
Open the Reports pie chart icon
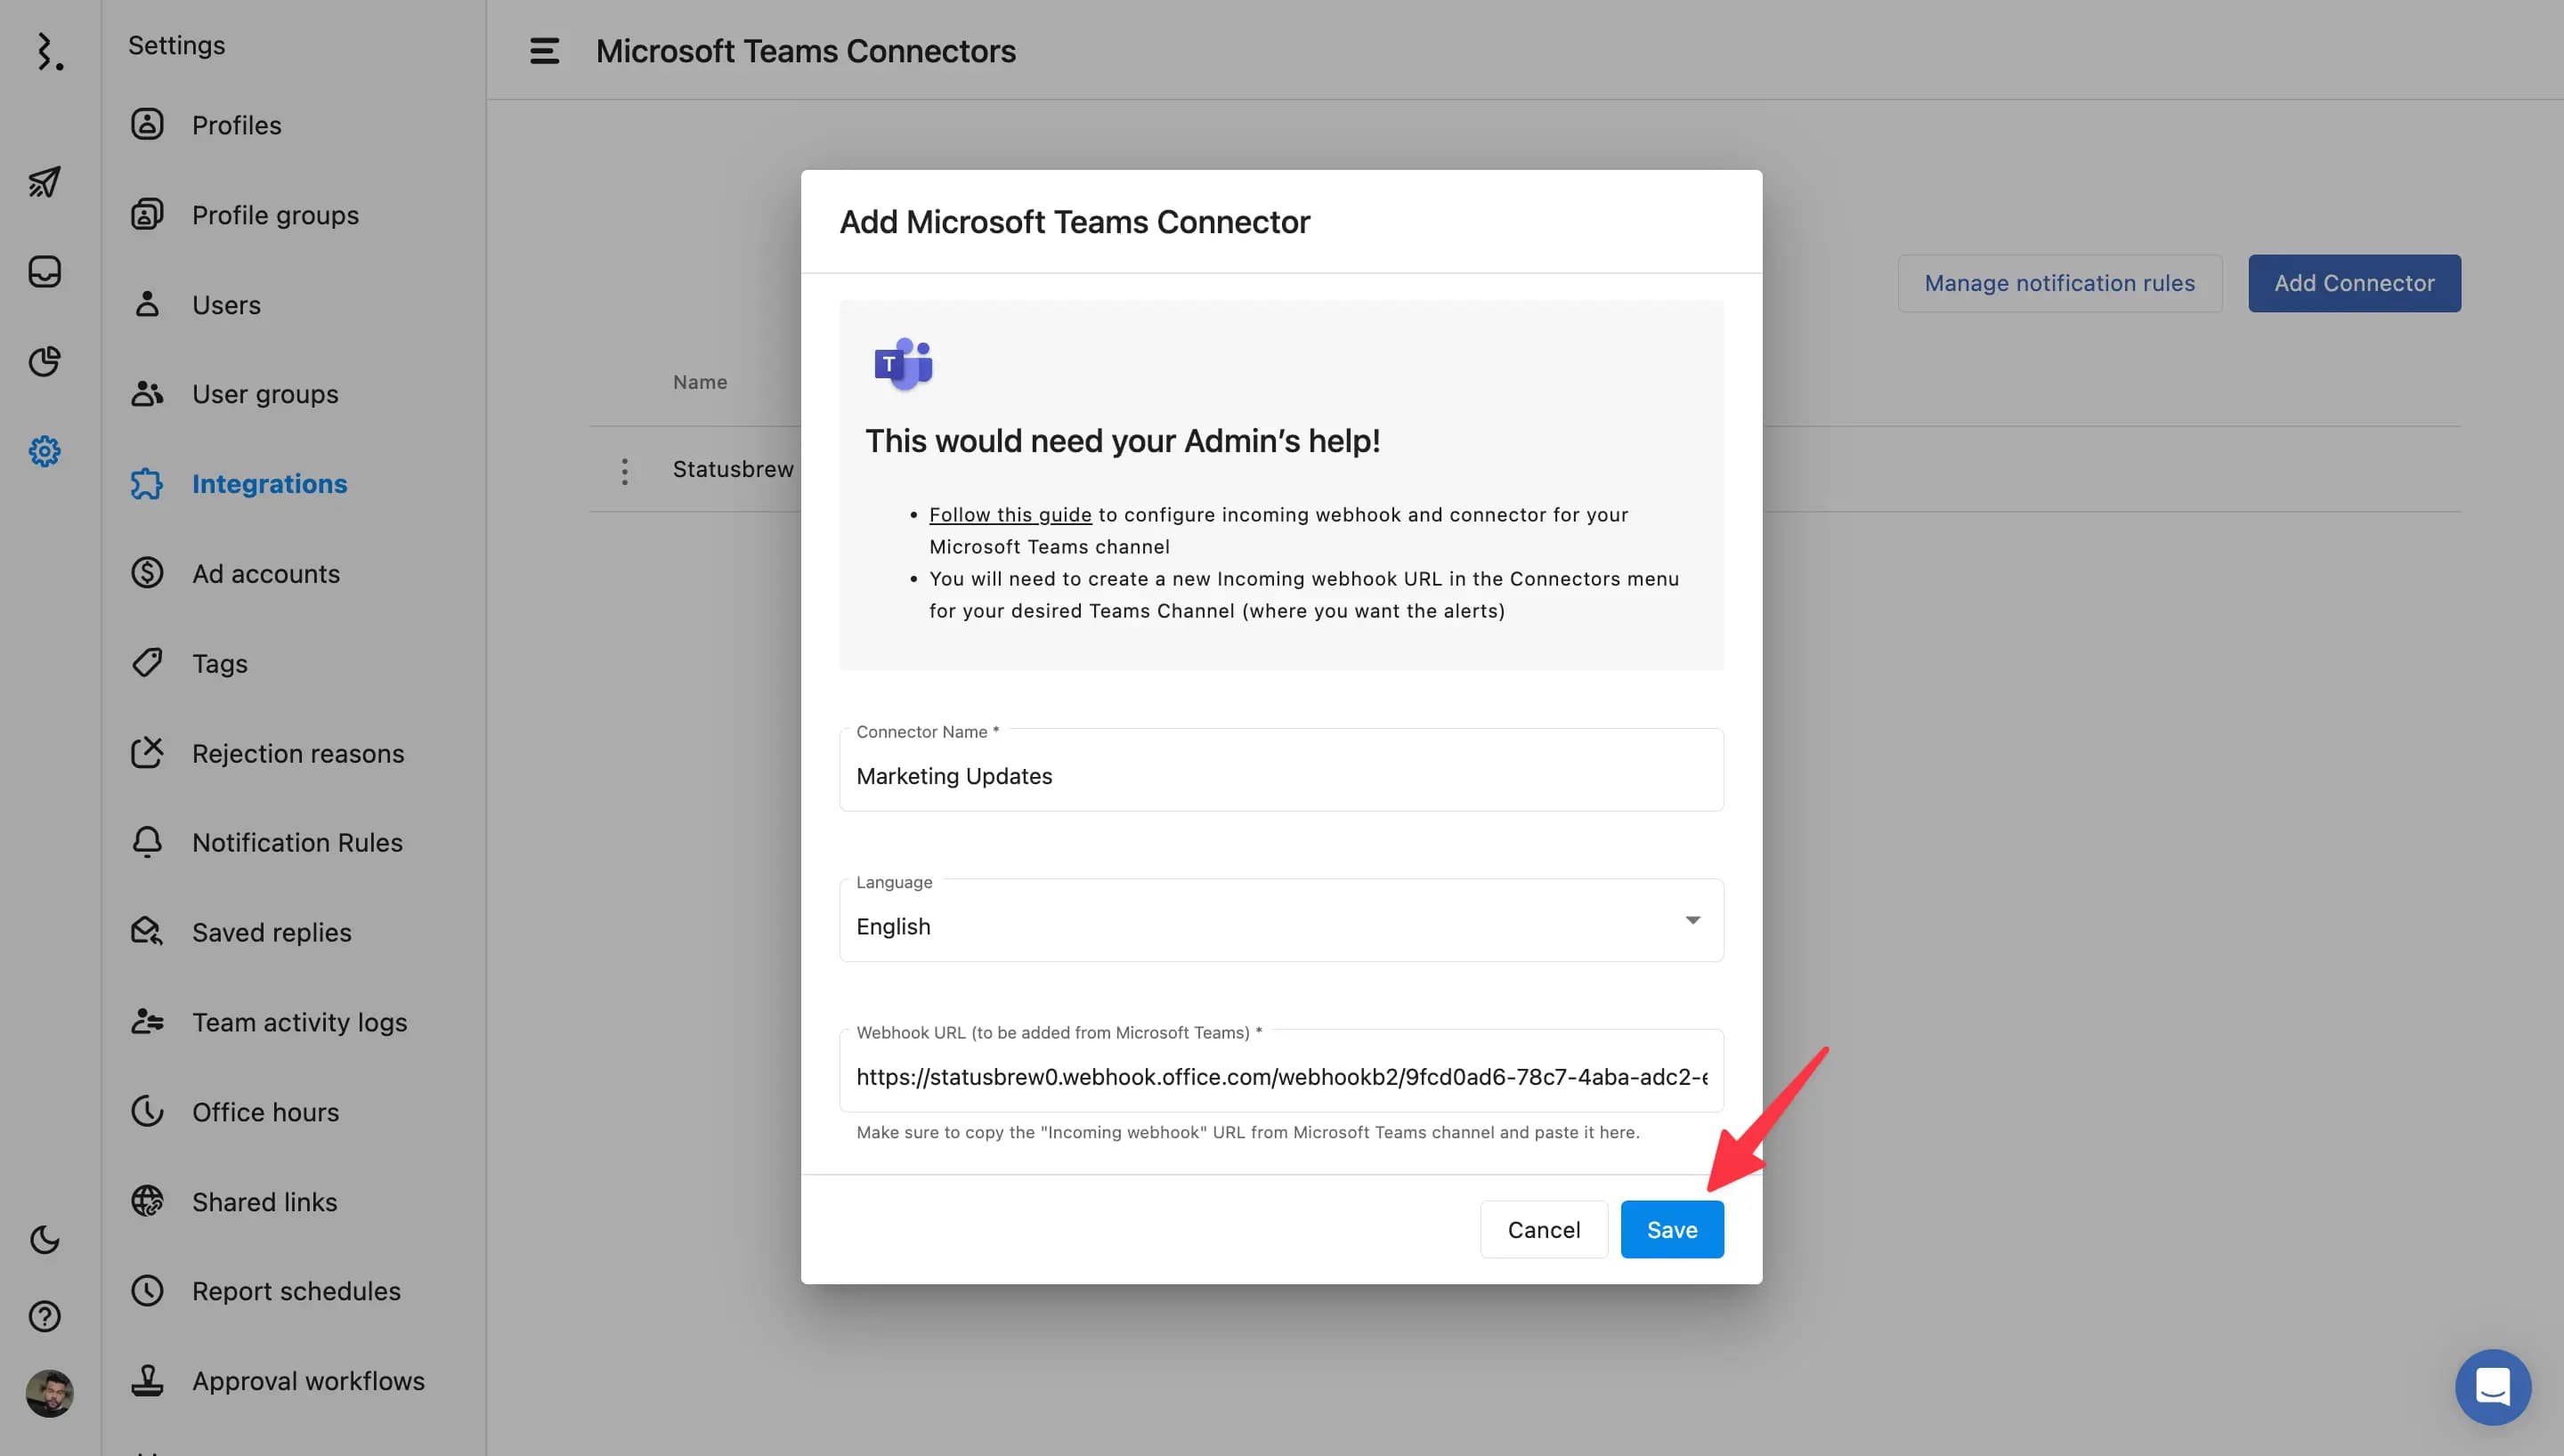pos(44,361)
